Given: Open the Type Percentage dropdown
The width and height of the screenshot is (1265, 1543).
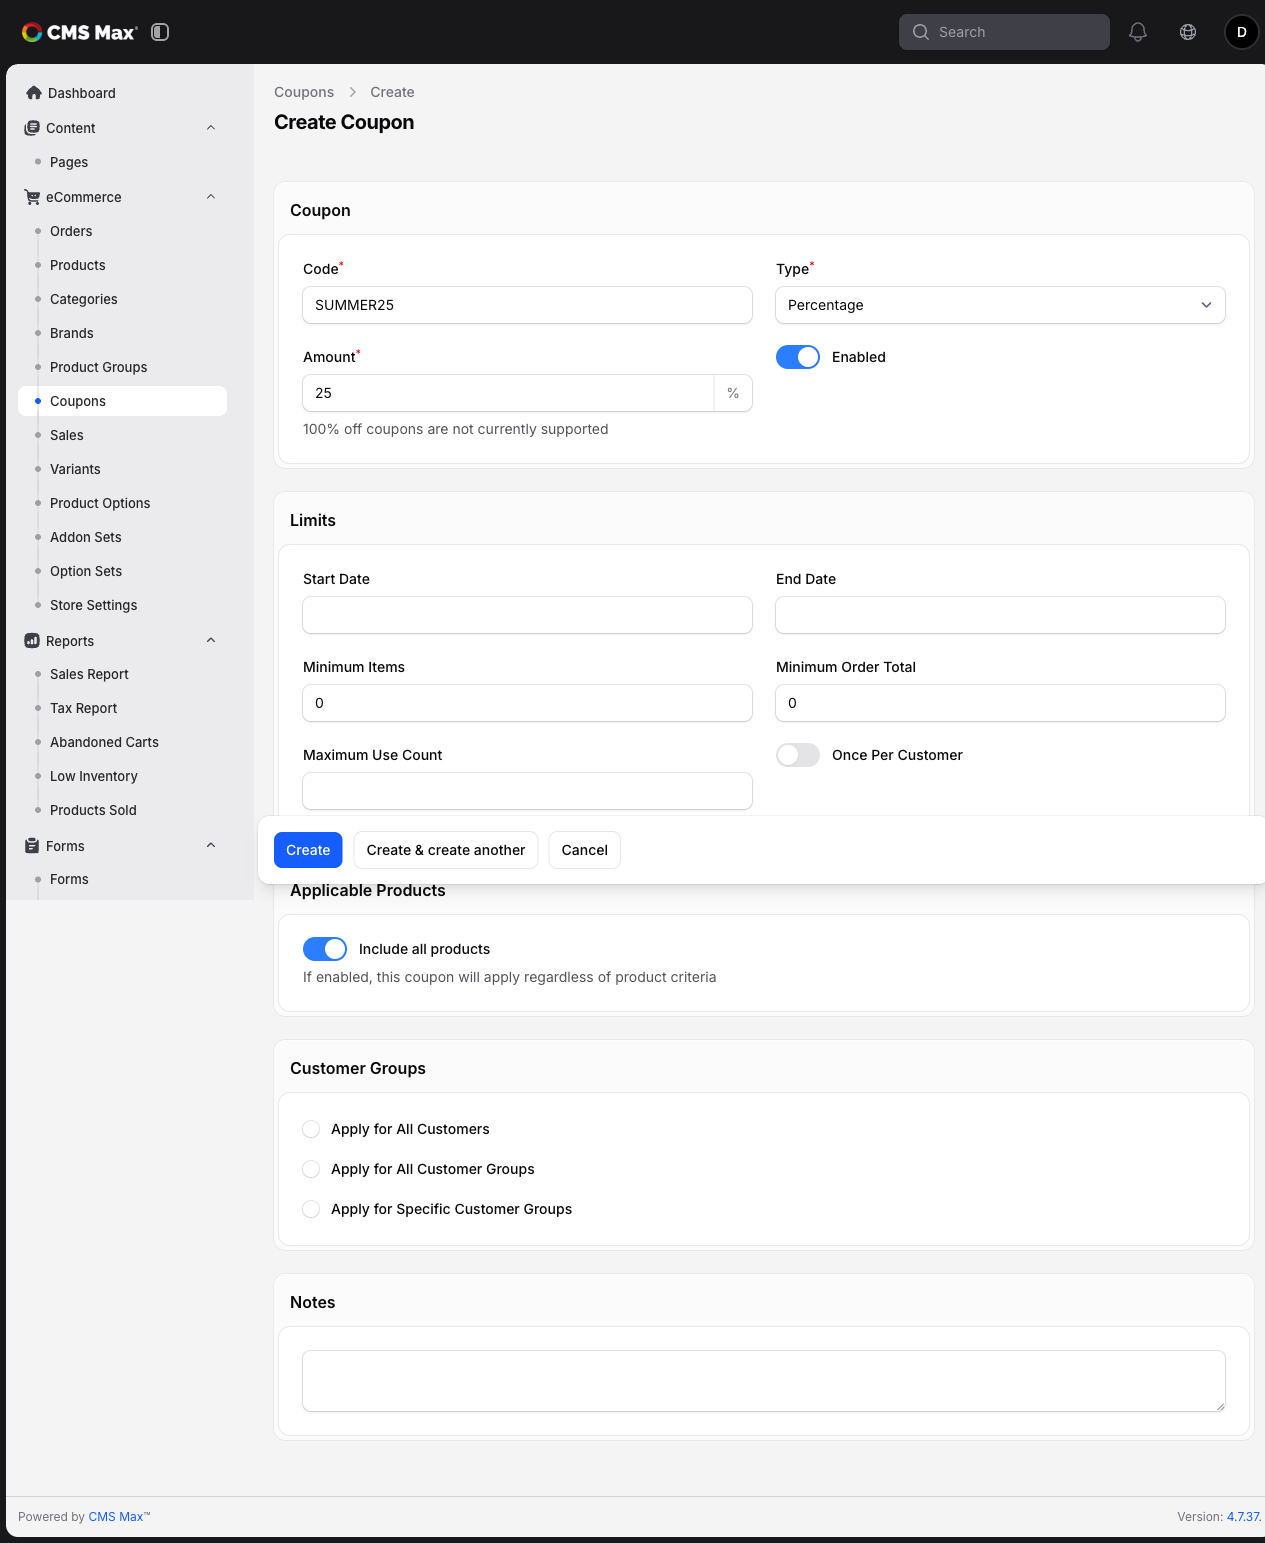Looking at the screenshot, I should [x=1000, y=305].
